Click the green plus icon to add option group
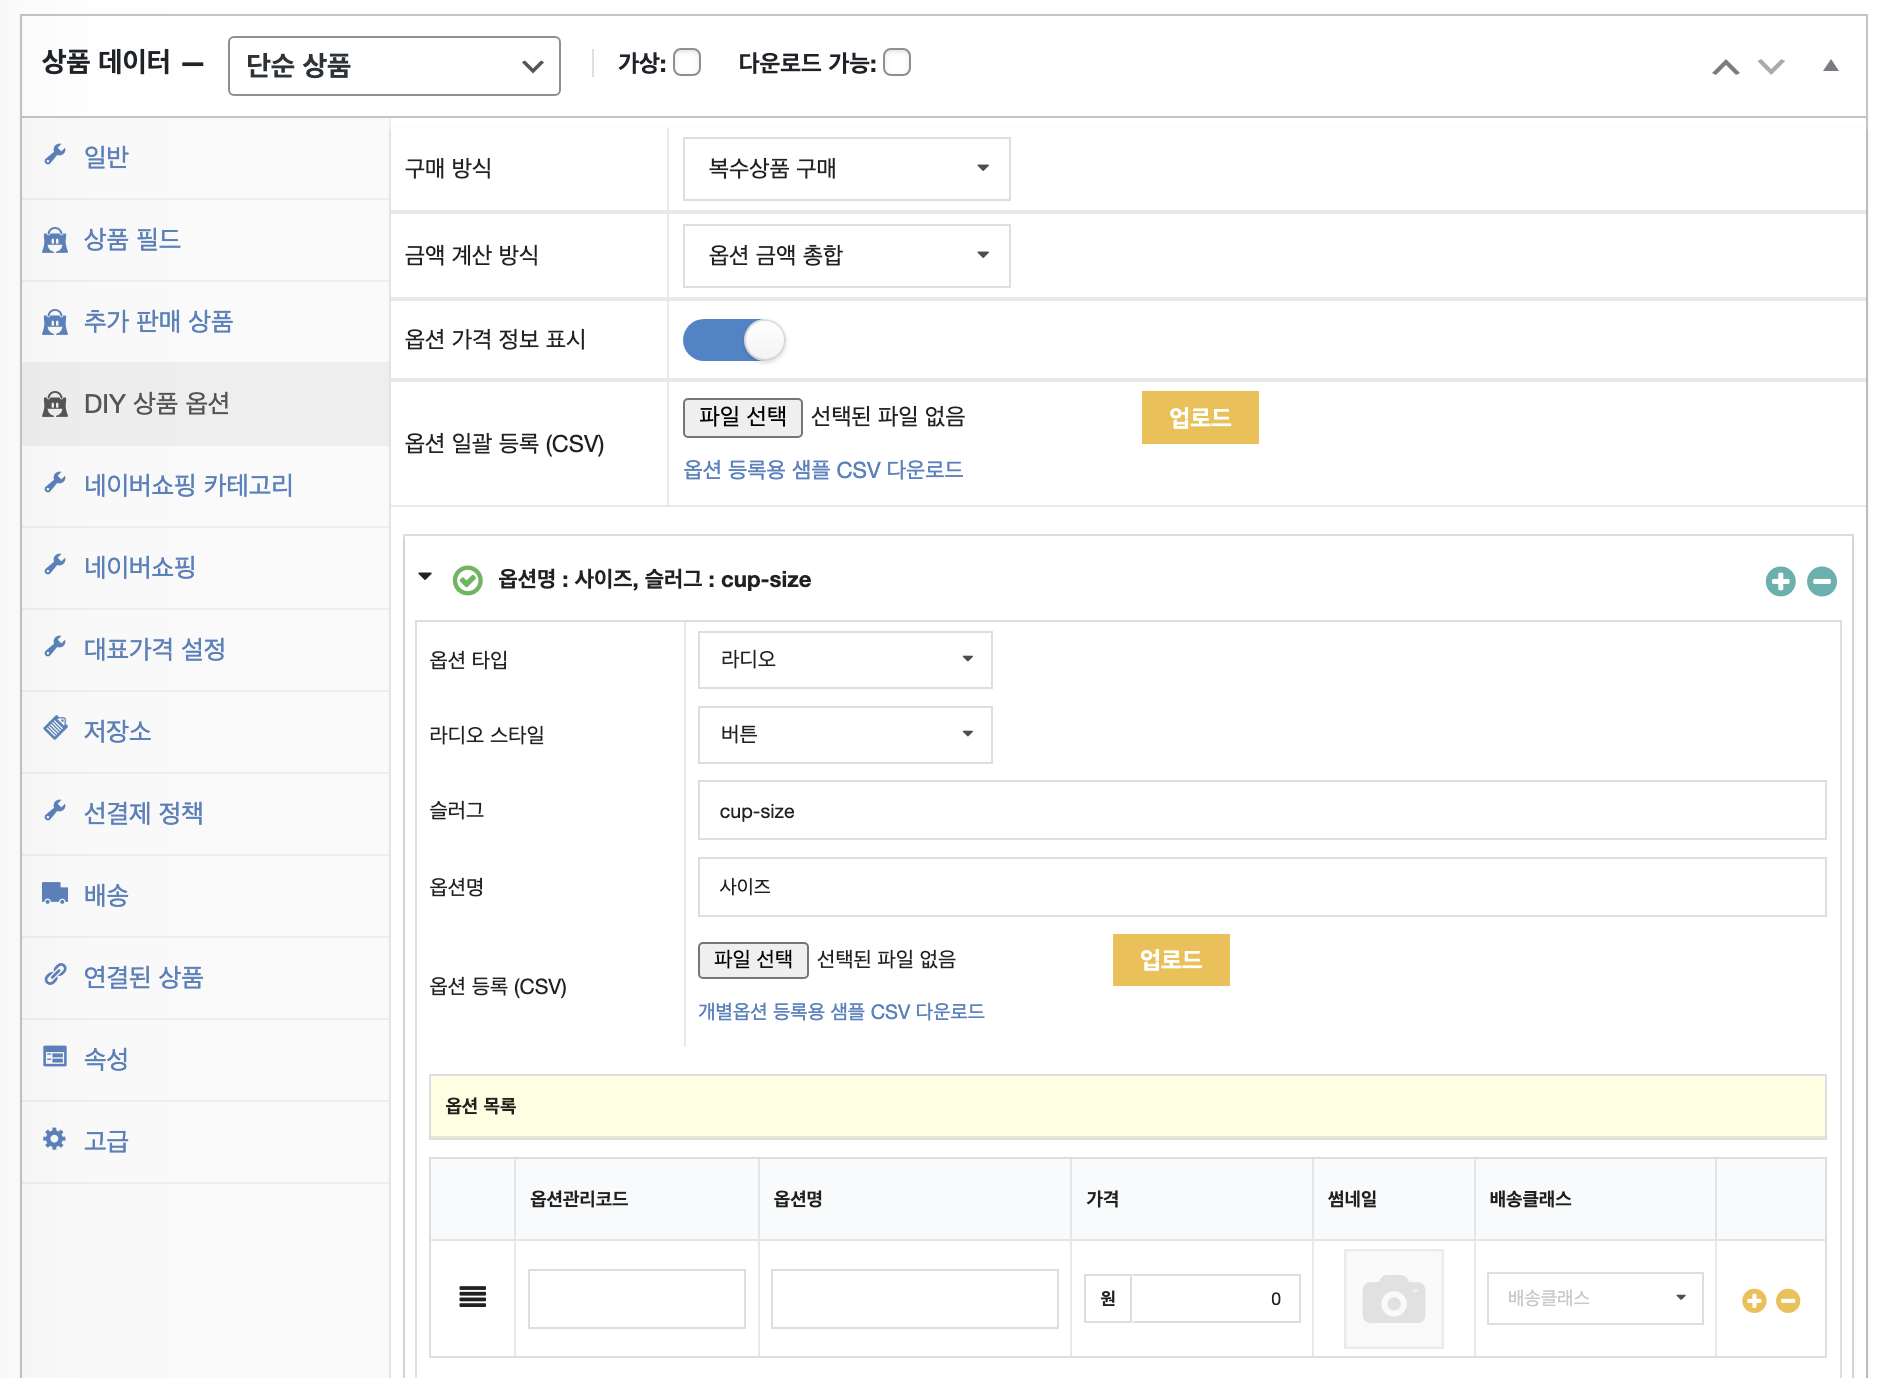 (x=1780, y=581)
